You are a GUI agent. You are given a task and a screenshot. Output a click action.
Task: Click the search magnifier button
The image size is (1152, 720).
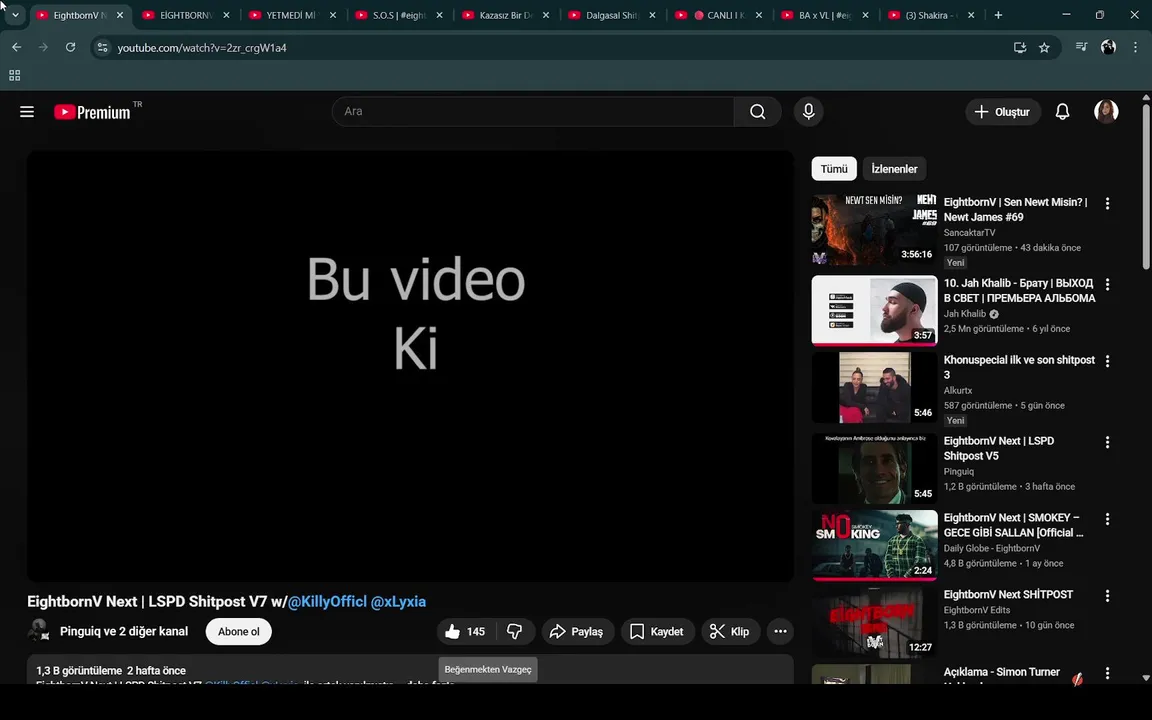(x=757, y=112)
